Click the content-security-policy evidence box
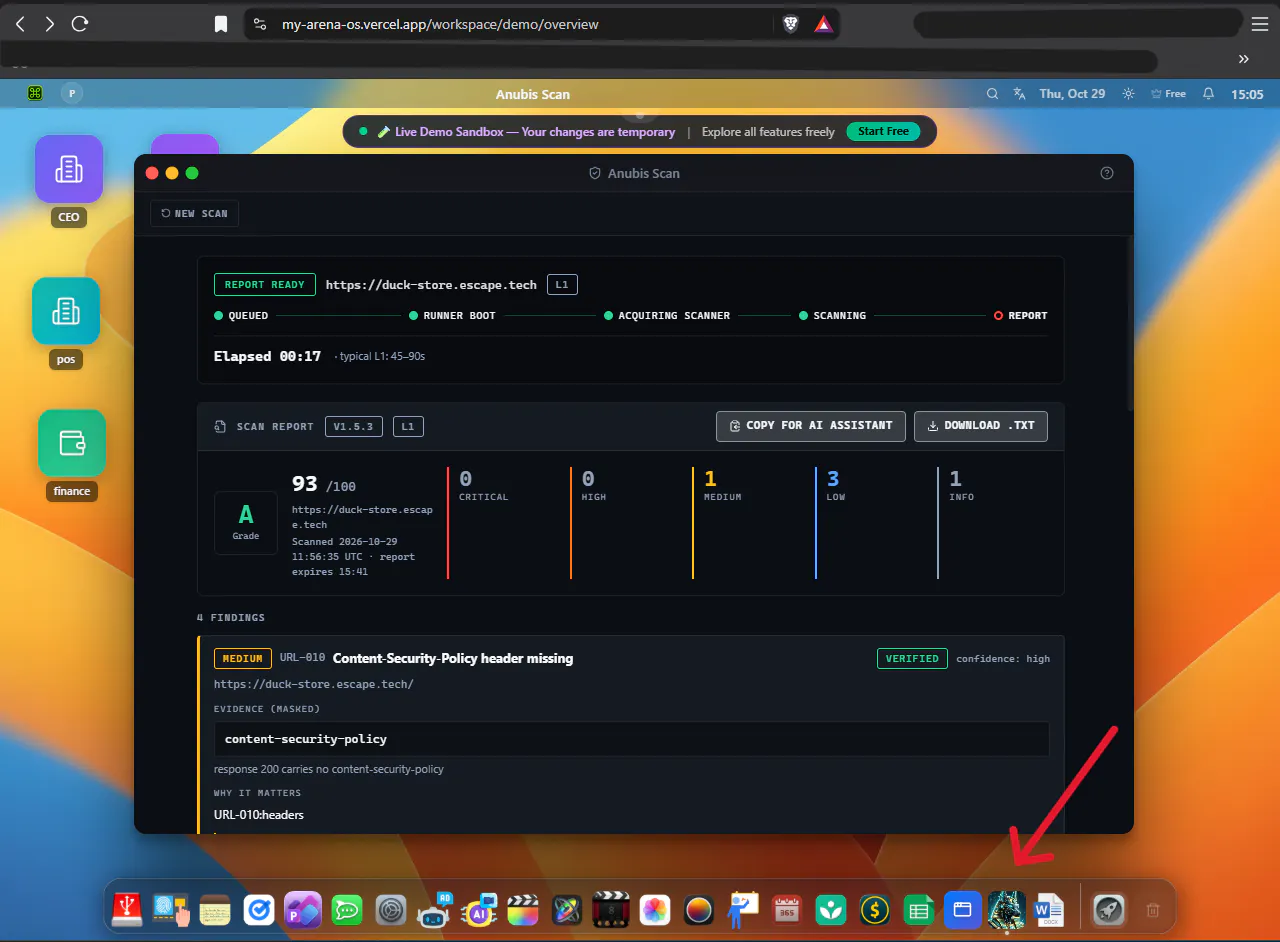The image size is (1280, 942). pyautogui.click(x=631, y=739)
